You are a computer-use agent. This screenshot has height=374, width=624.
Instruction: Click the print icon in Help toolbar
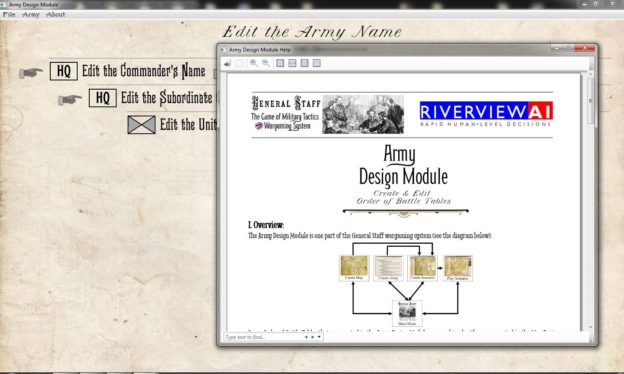click(227, 63)
